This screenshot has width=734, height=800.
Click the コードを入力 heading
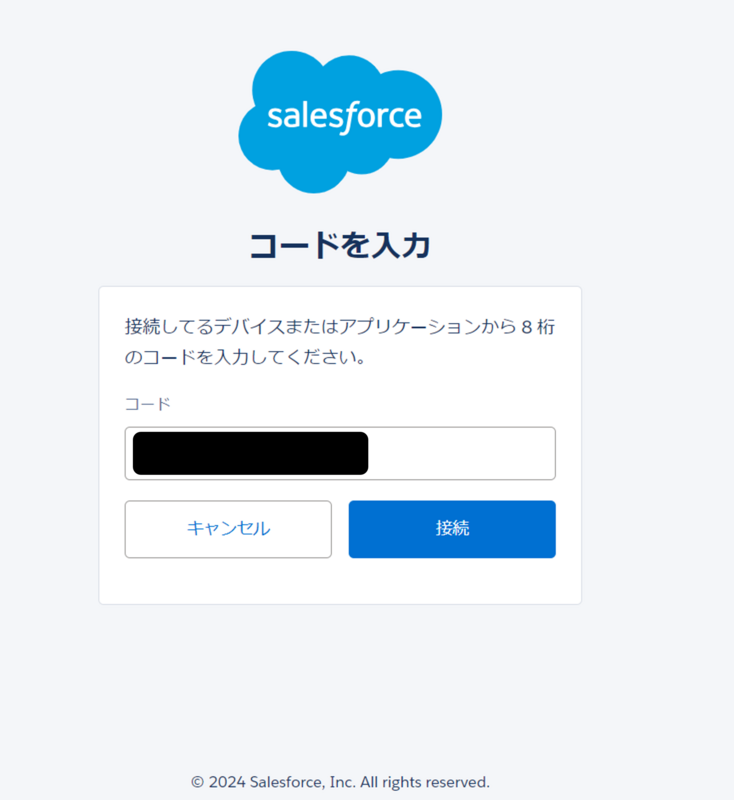(x=340, y=245)
